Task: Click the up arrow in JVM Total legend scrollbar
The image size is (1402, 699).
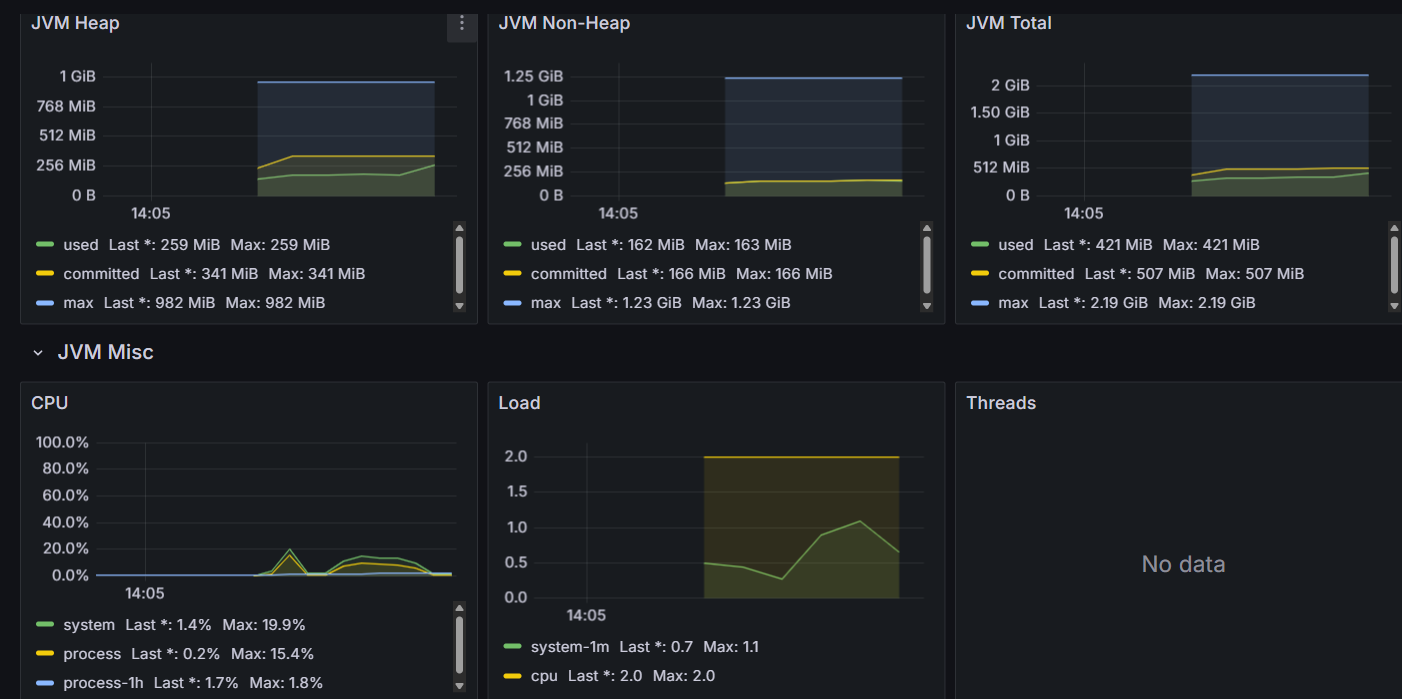Action: pyautogui.click(x=1394, y=227)
